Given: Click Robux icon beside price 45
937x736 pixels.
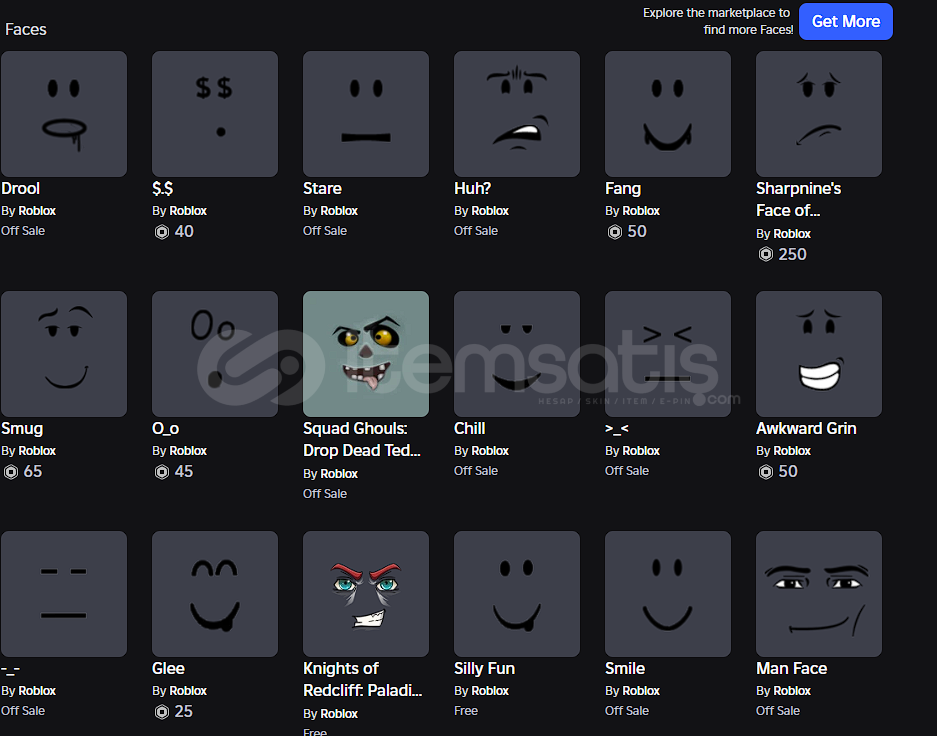Looking at the screenshot, I should point(162,472).
